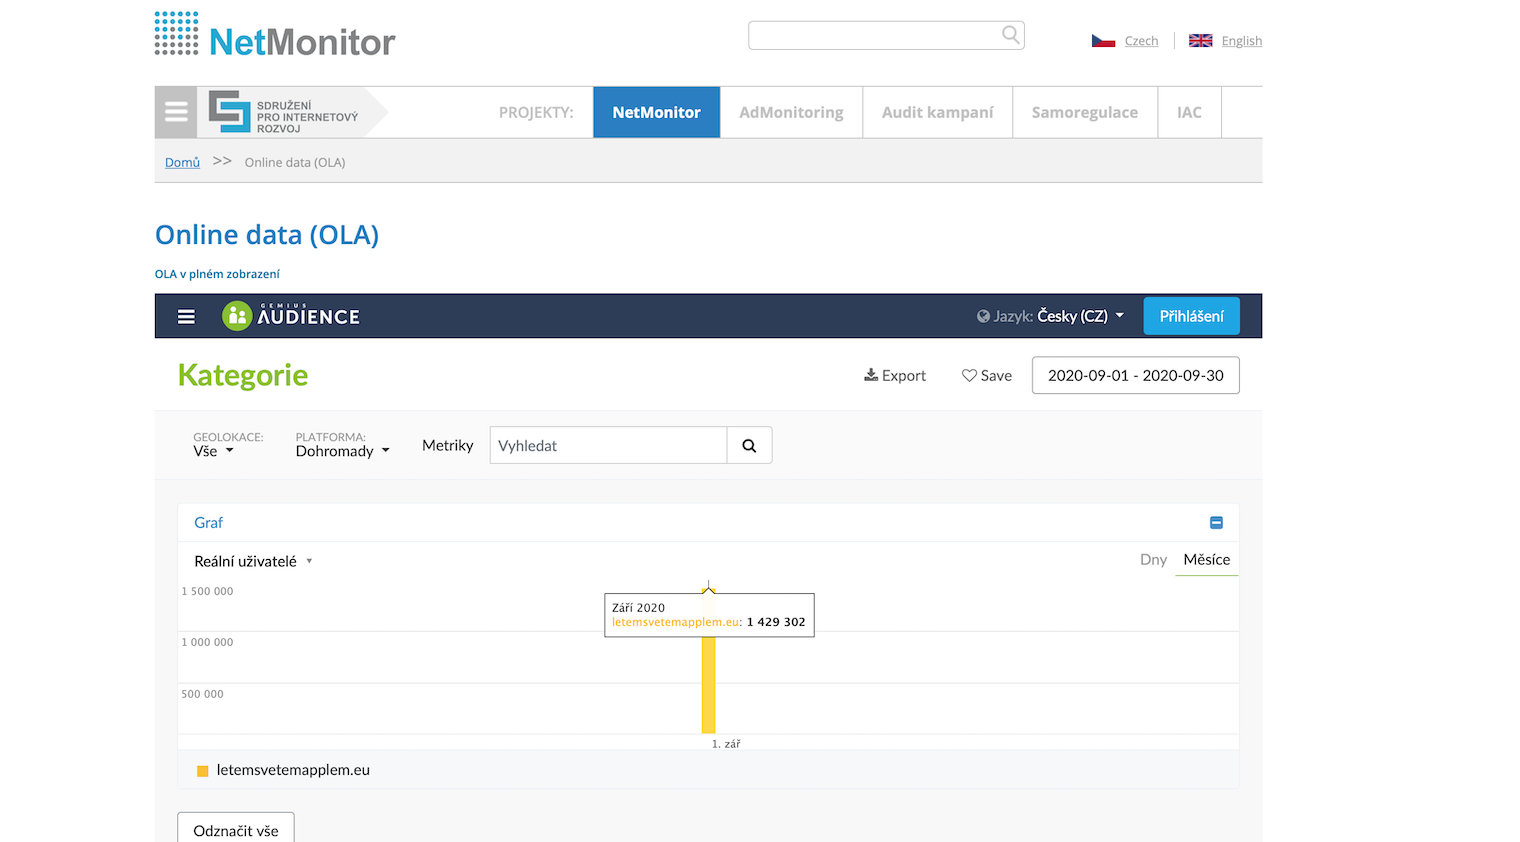Click the letemsvetemapplem.eu legend label
Image resolution: width=1520 pixels, height=842 pixels.
pos(293,771)
